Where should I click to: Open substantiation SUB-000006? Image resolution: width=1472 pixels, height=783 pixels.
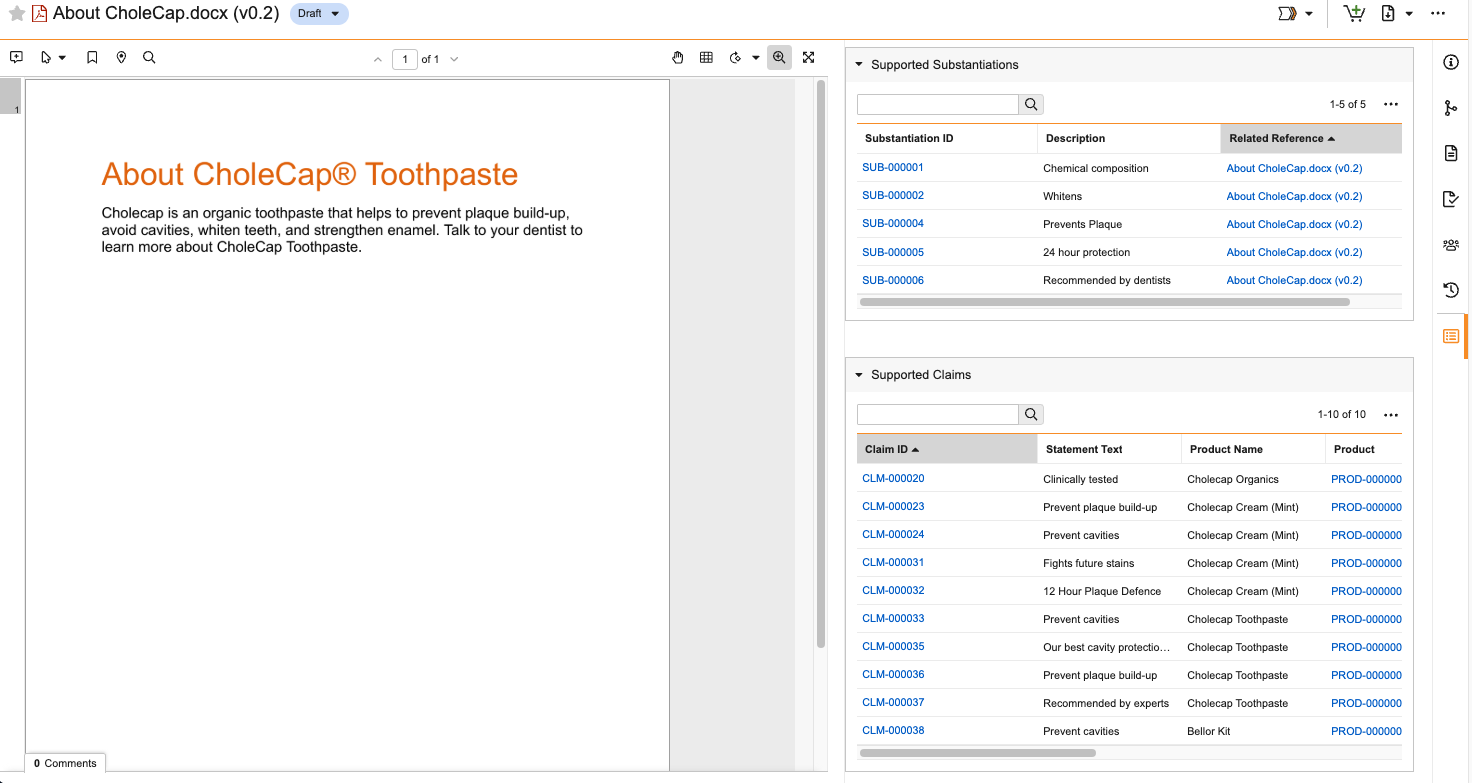coord(893,280)
